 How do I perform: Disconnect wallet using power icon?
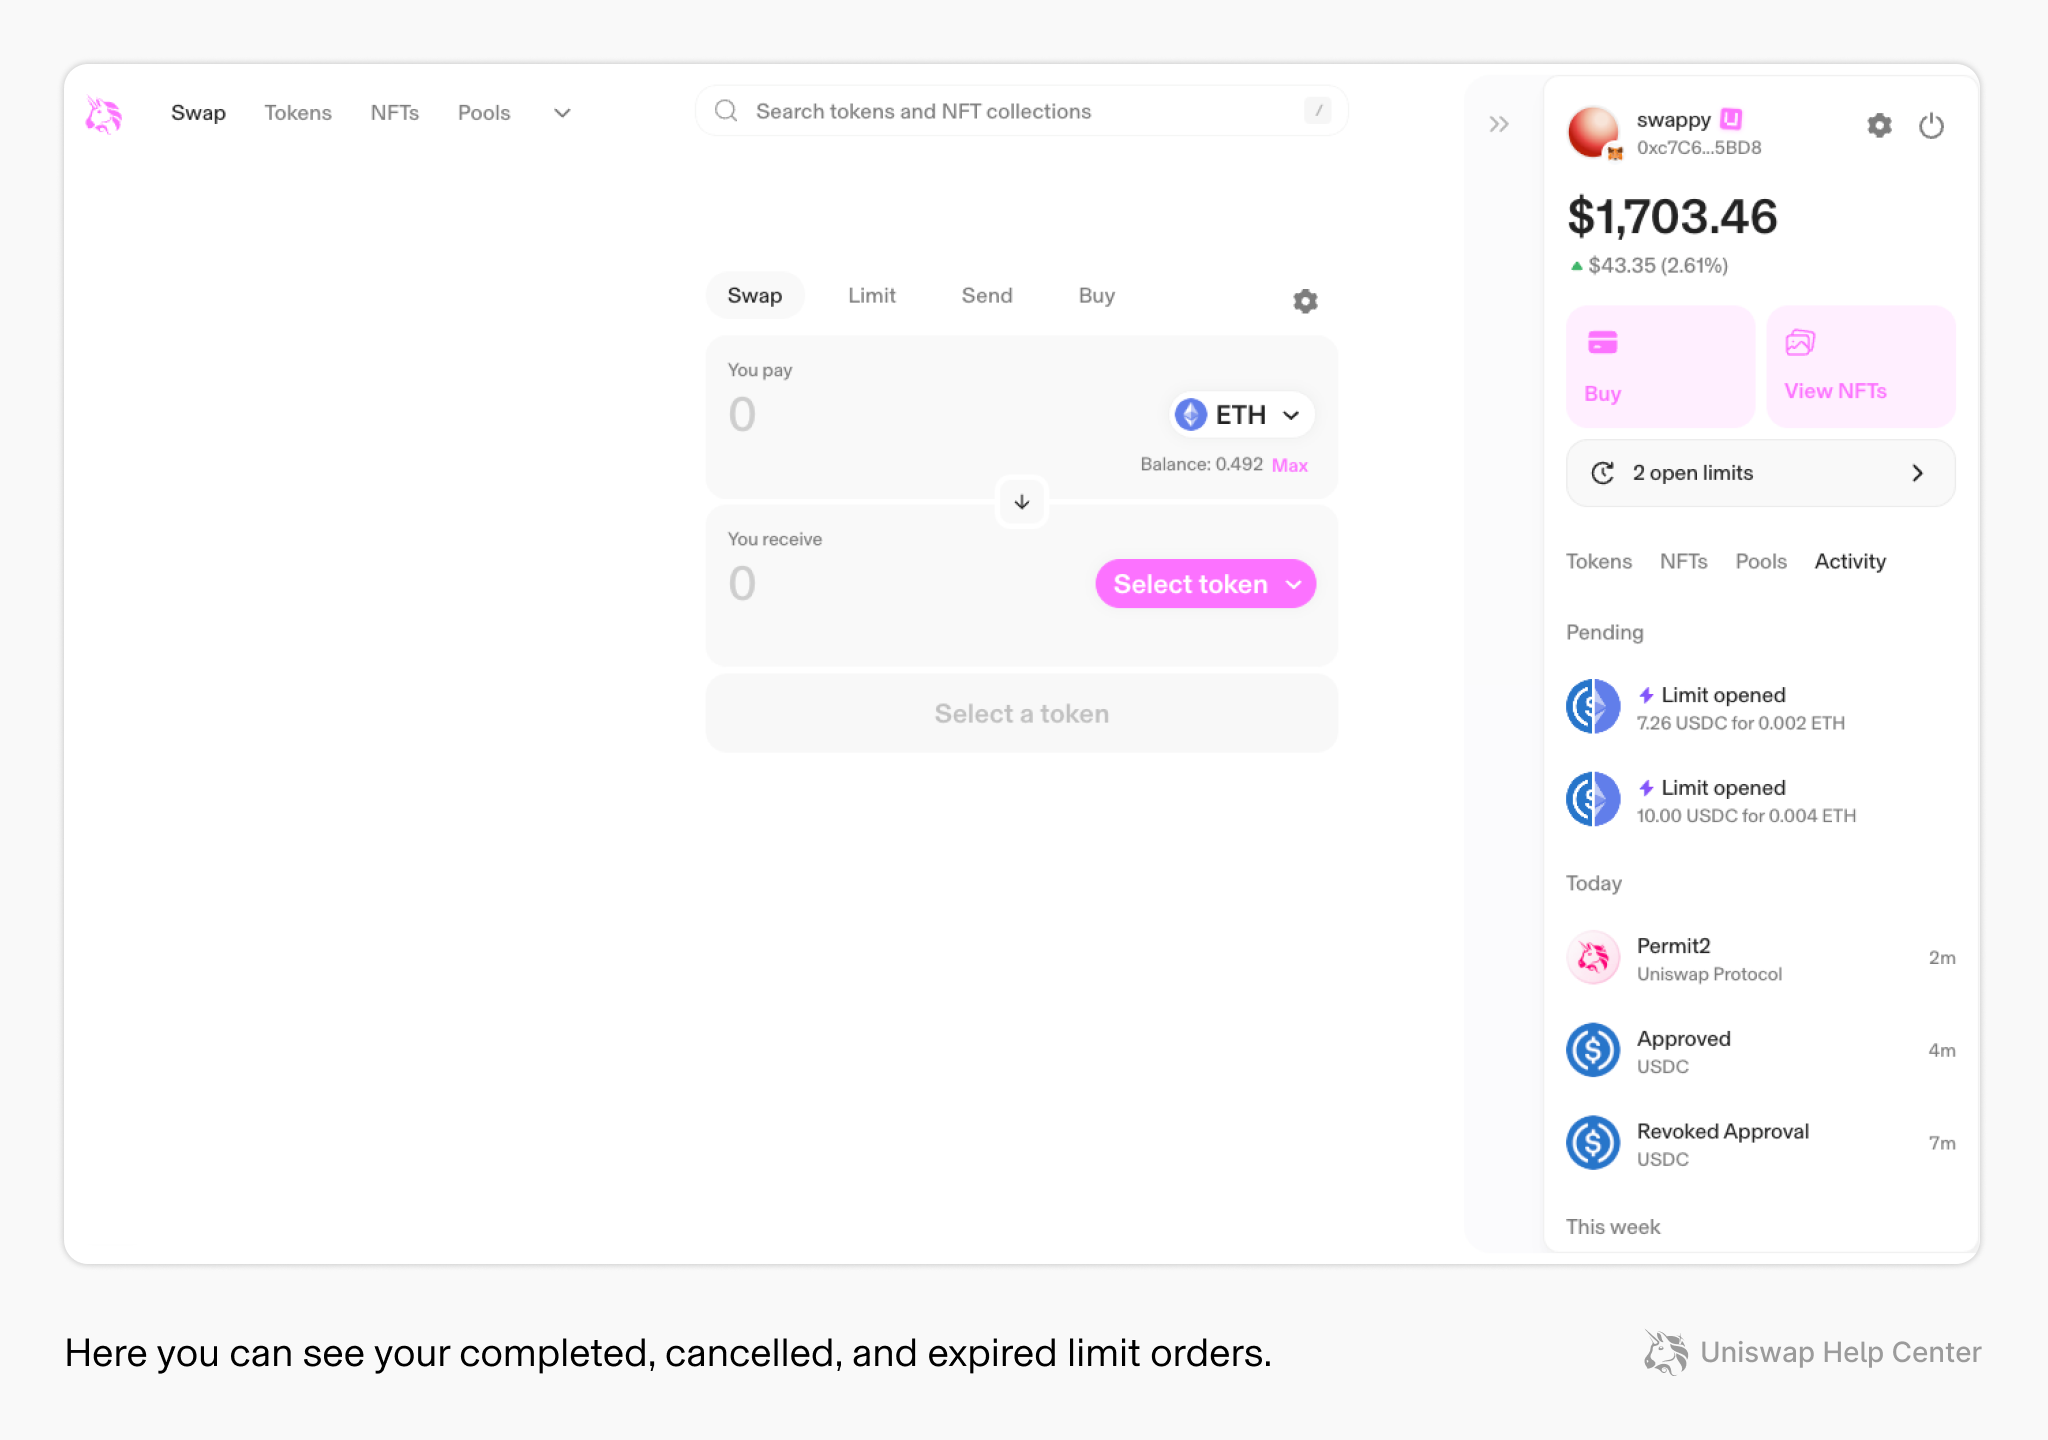(1931, 126)
